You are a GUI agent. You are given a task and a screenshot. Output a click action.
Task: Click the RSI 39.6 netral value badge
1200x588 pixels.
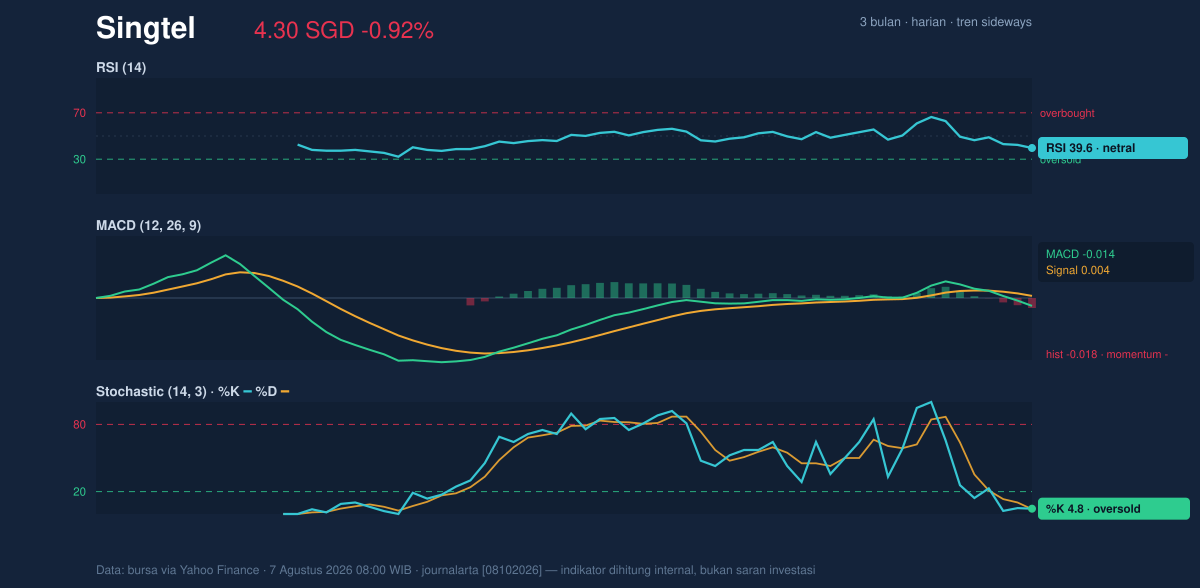(x=1113, y=148)
